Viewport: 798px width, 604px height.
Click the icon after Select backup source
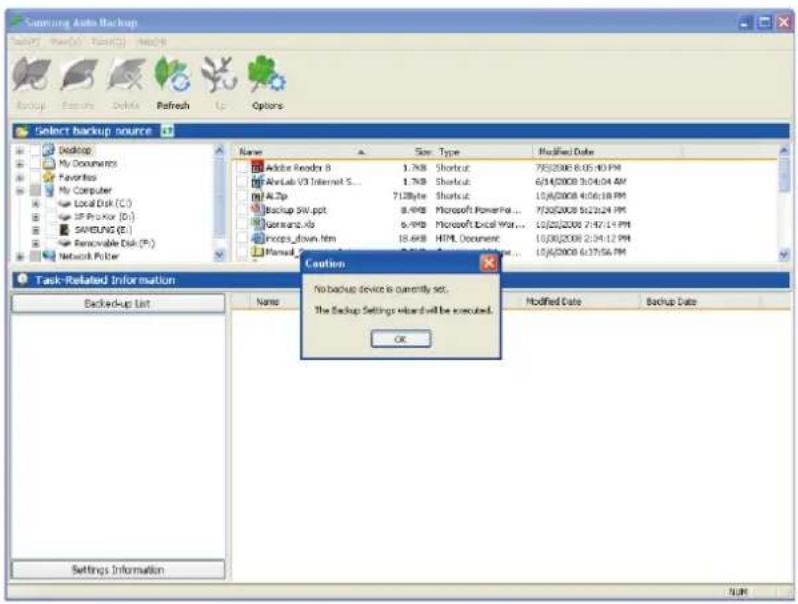[167, 131]
